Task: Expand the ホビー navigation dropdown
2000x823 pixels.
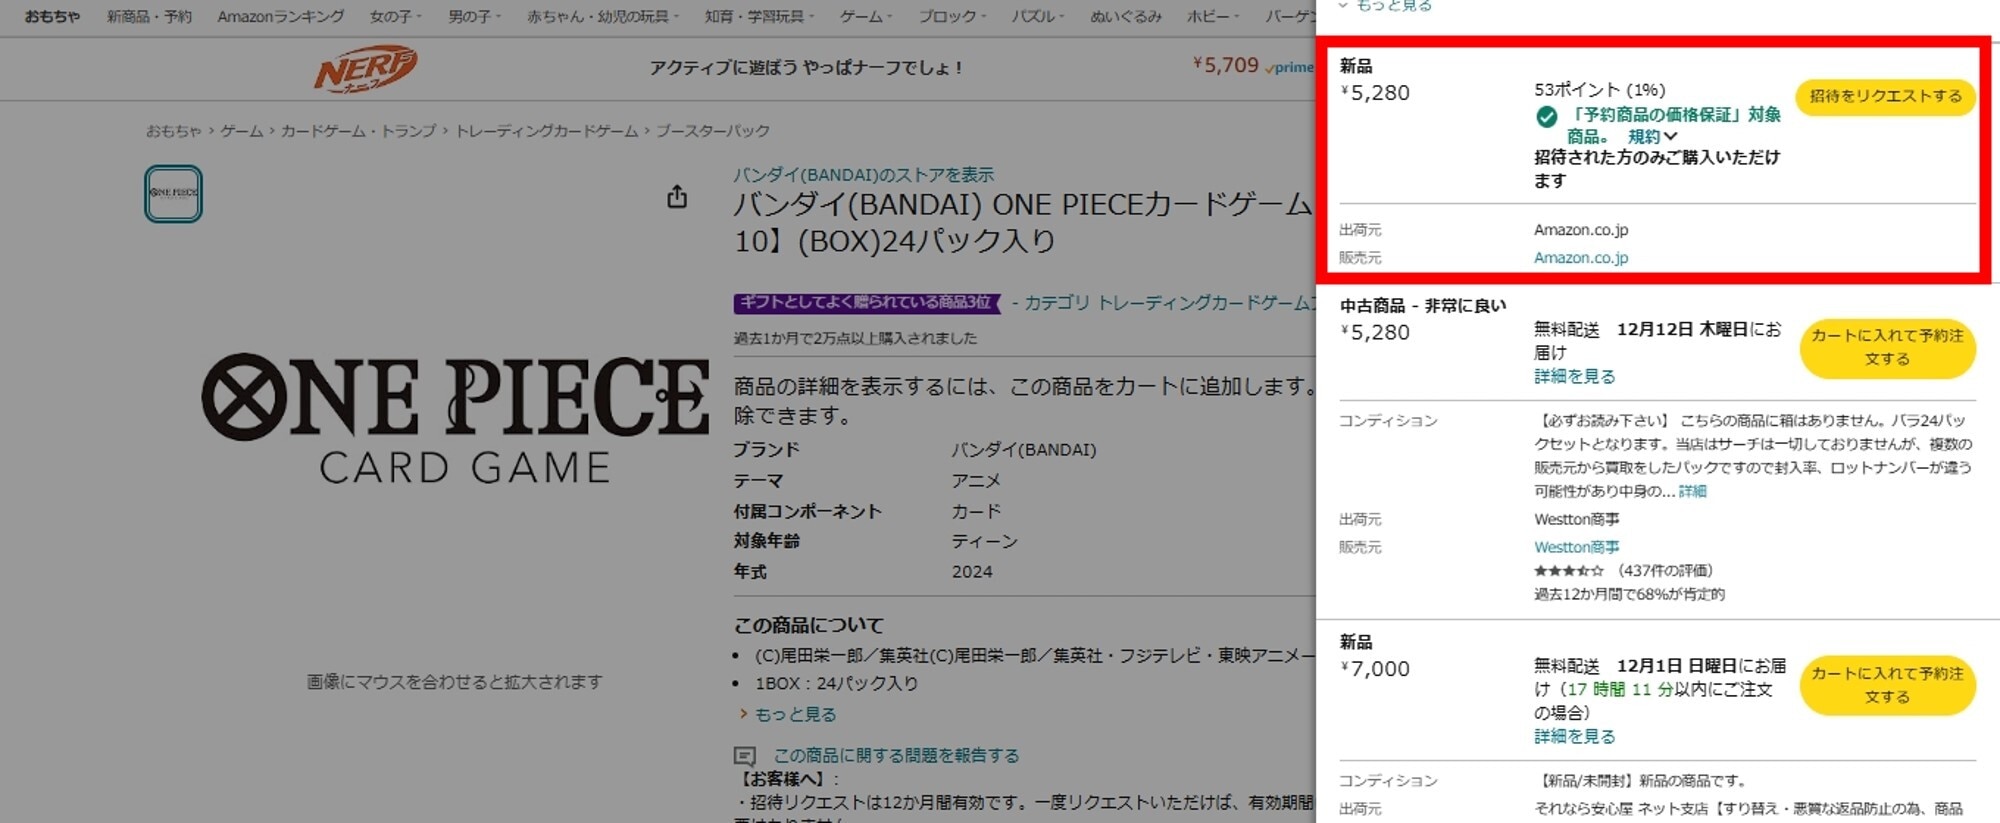Action: click(x=1213, y=16)
